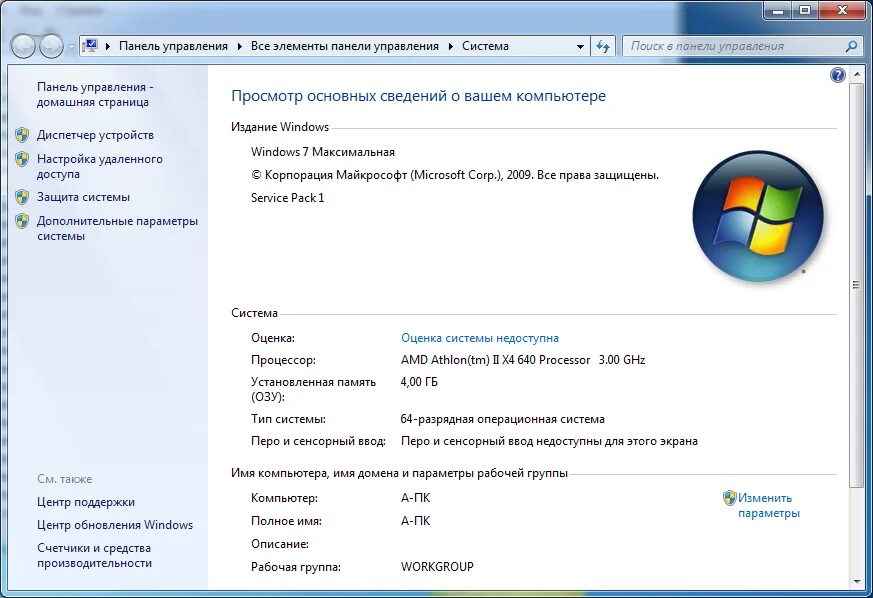The width and height of the screenshot is (873, 598).
Task: Select Service Pack 1 text
Action: pos(287,198)
